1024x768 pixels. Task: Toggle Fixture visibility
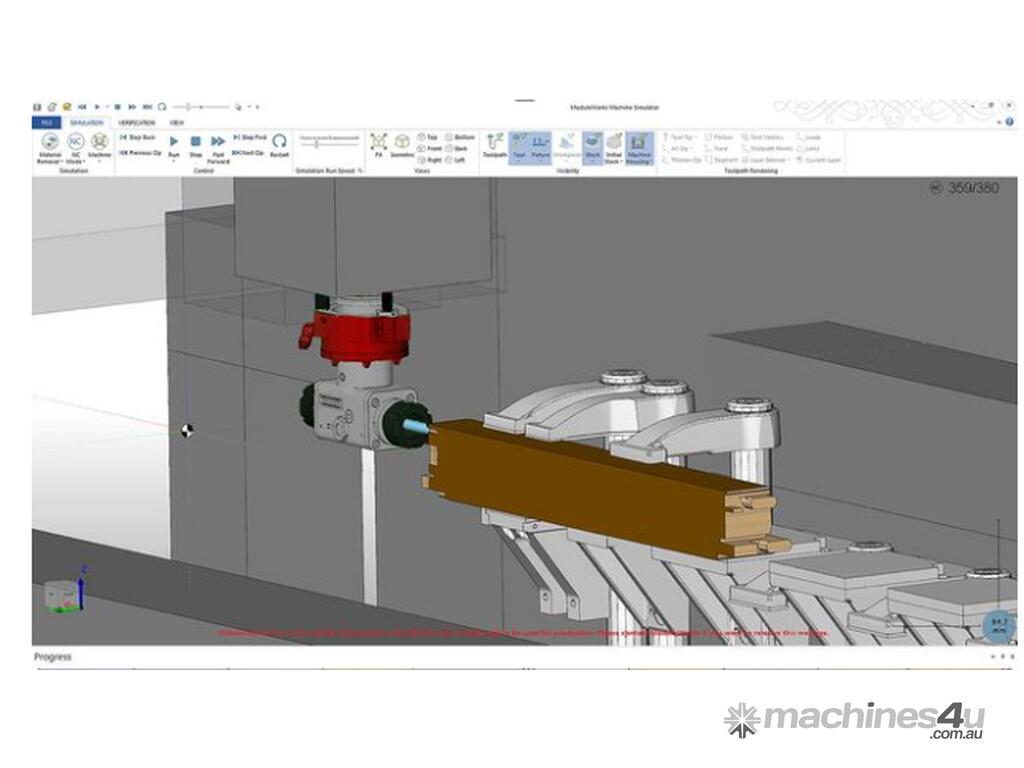point(540,145)
